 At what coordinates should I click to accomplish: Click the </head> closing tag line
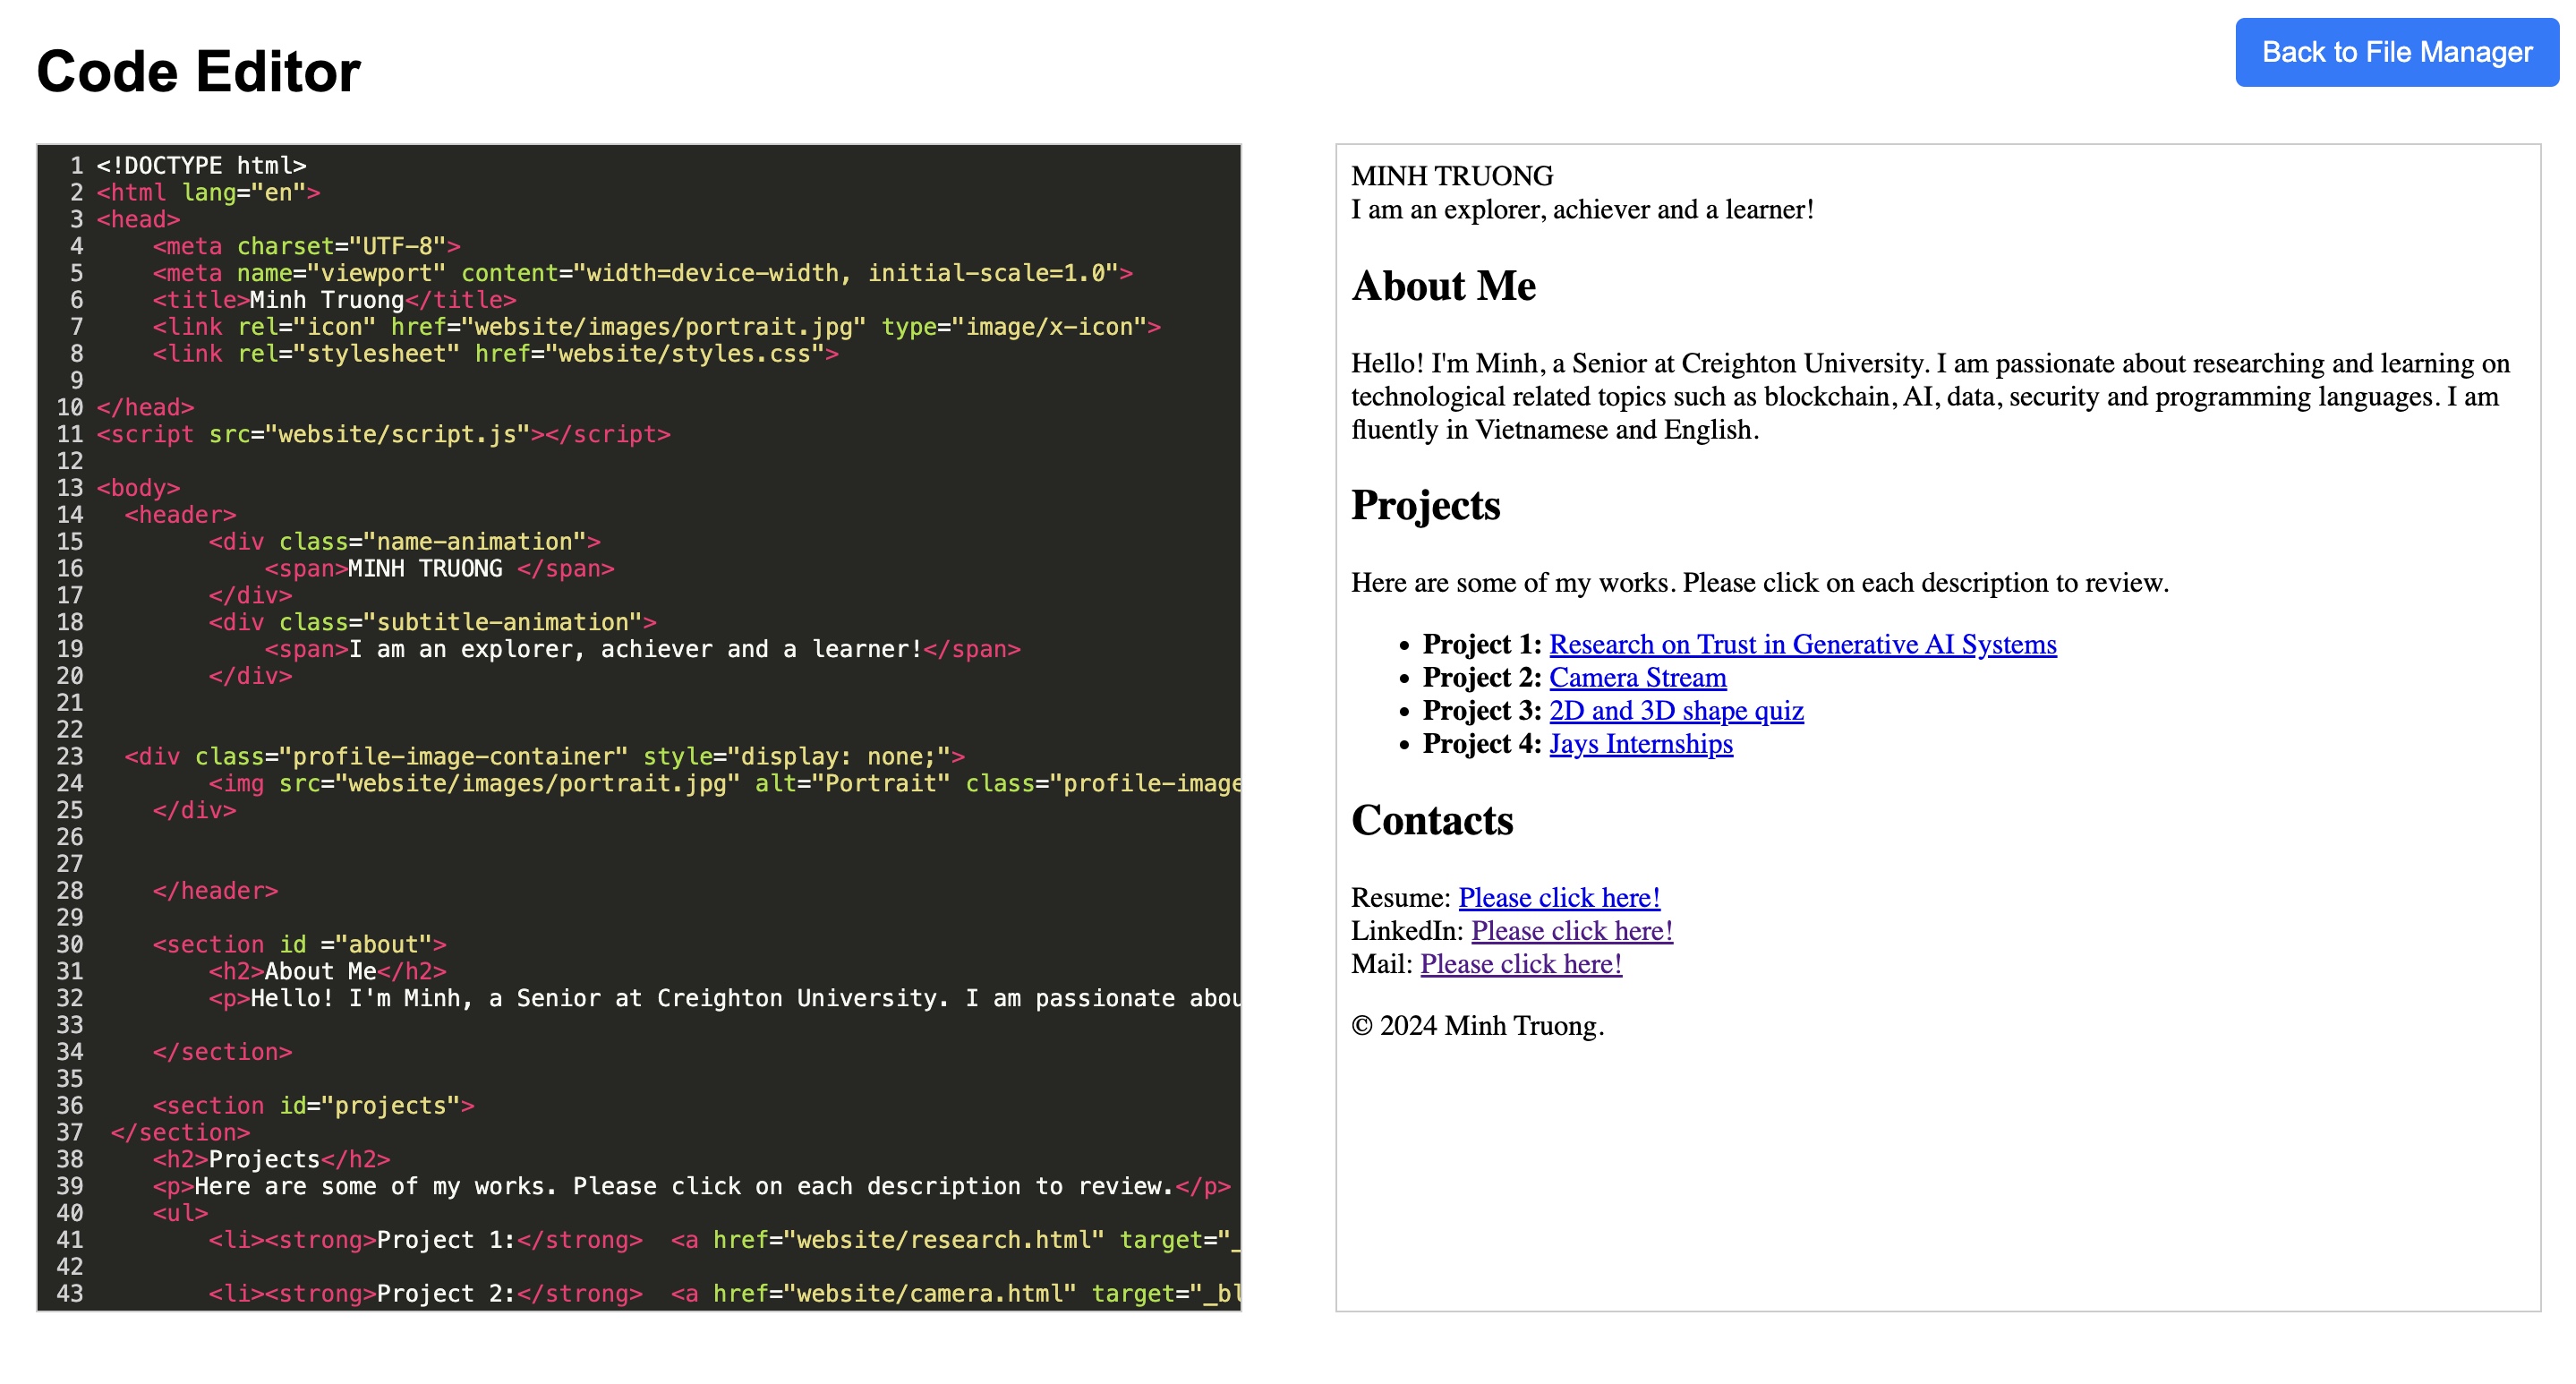[145, 407]
